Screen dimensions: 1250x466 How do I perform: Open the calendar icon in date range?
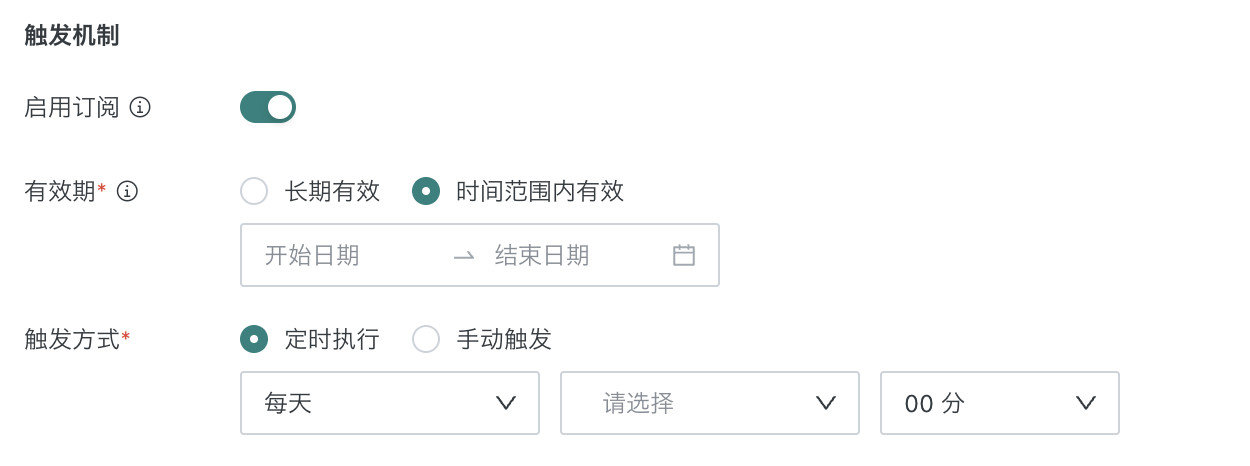pyautogui.click(x=684, y=255)
